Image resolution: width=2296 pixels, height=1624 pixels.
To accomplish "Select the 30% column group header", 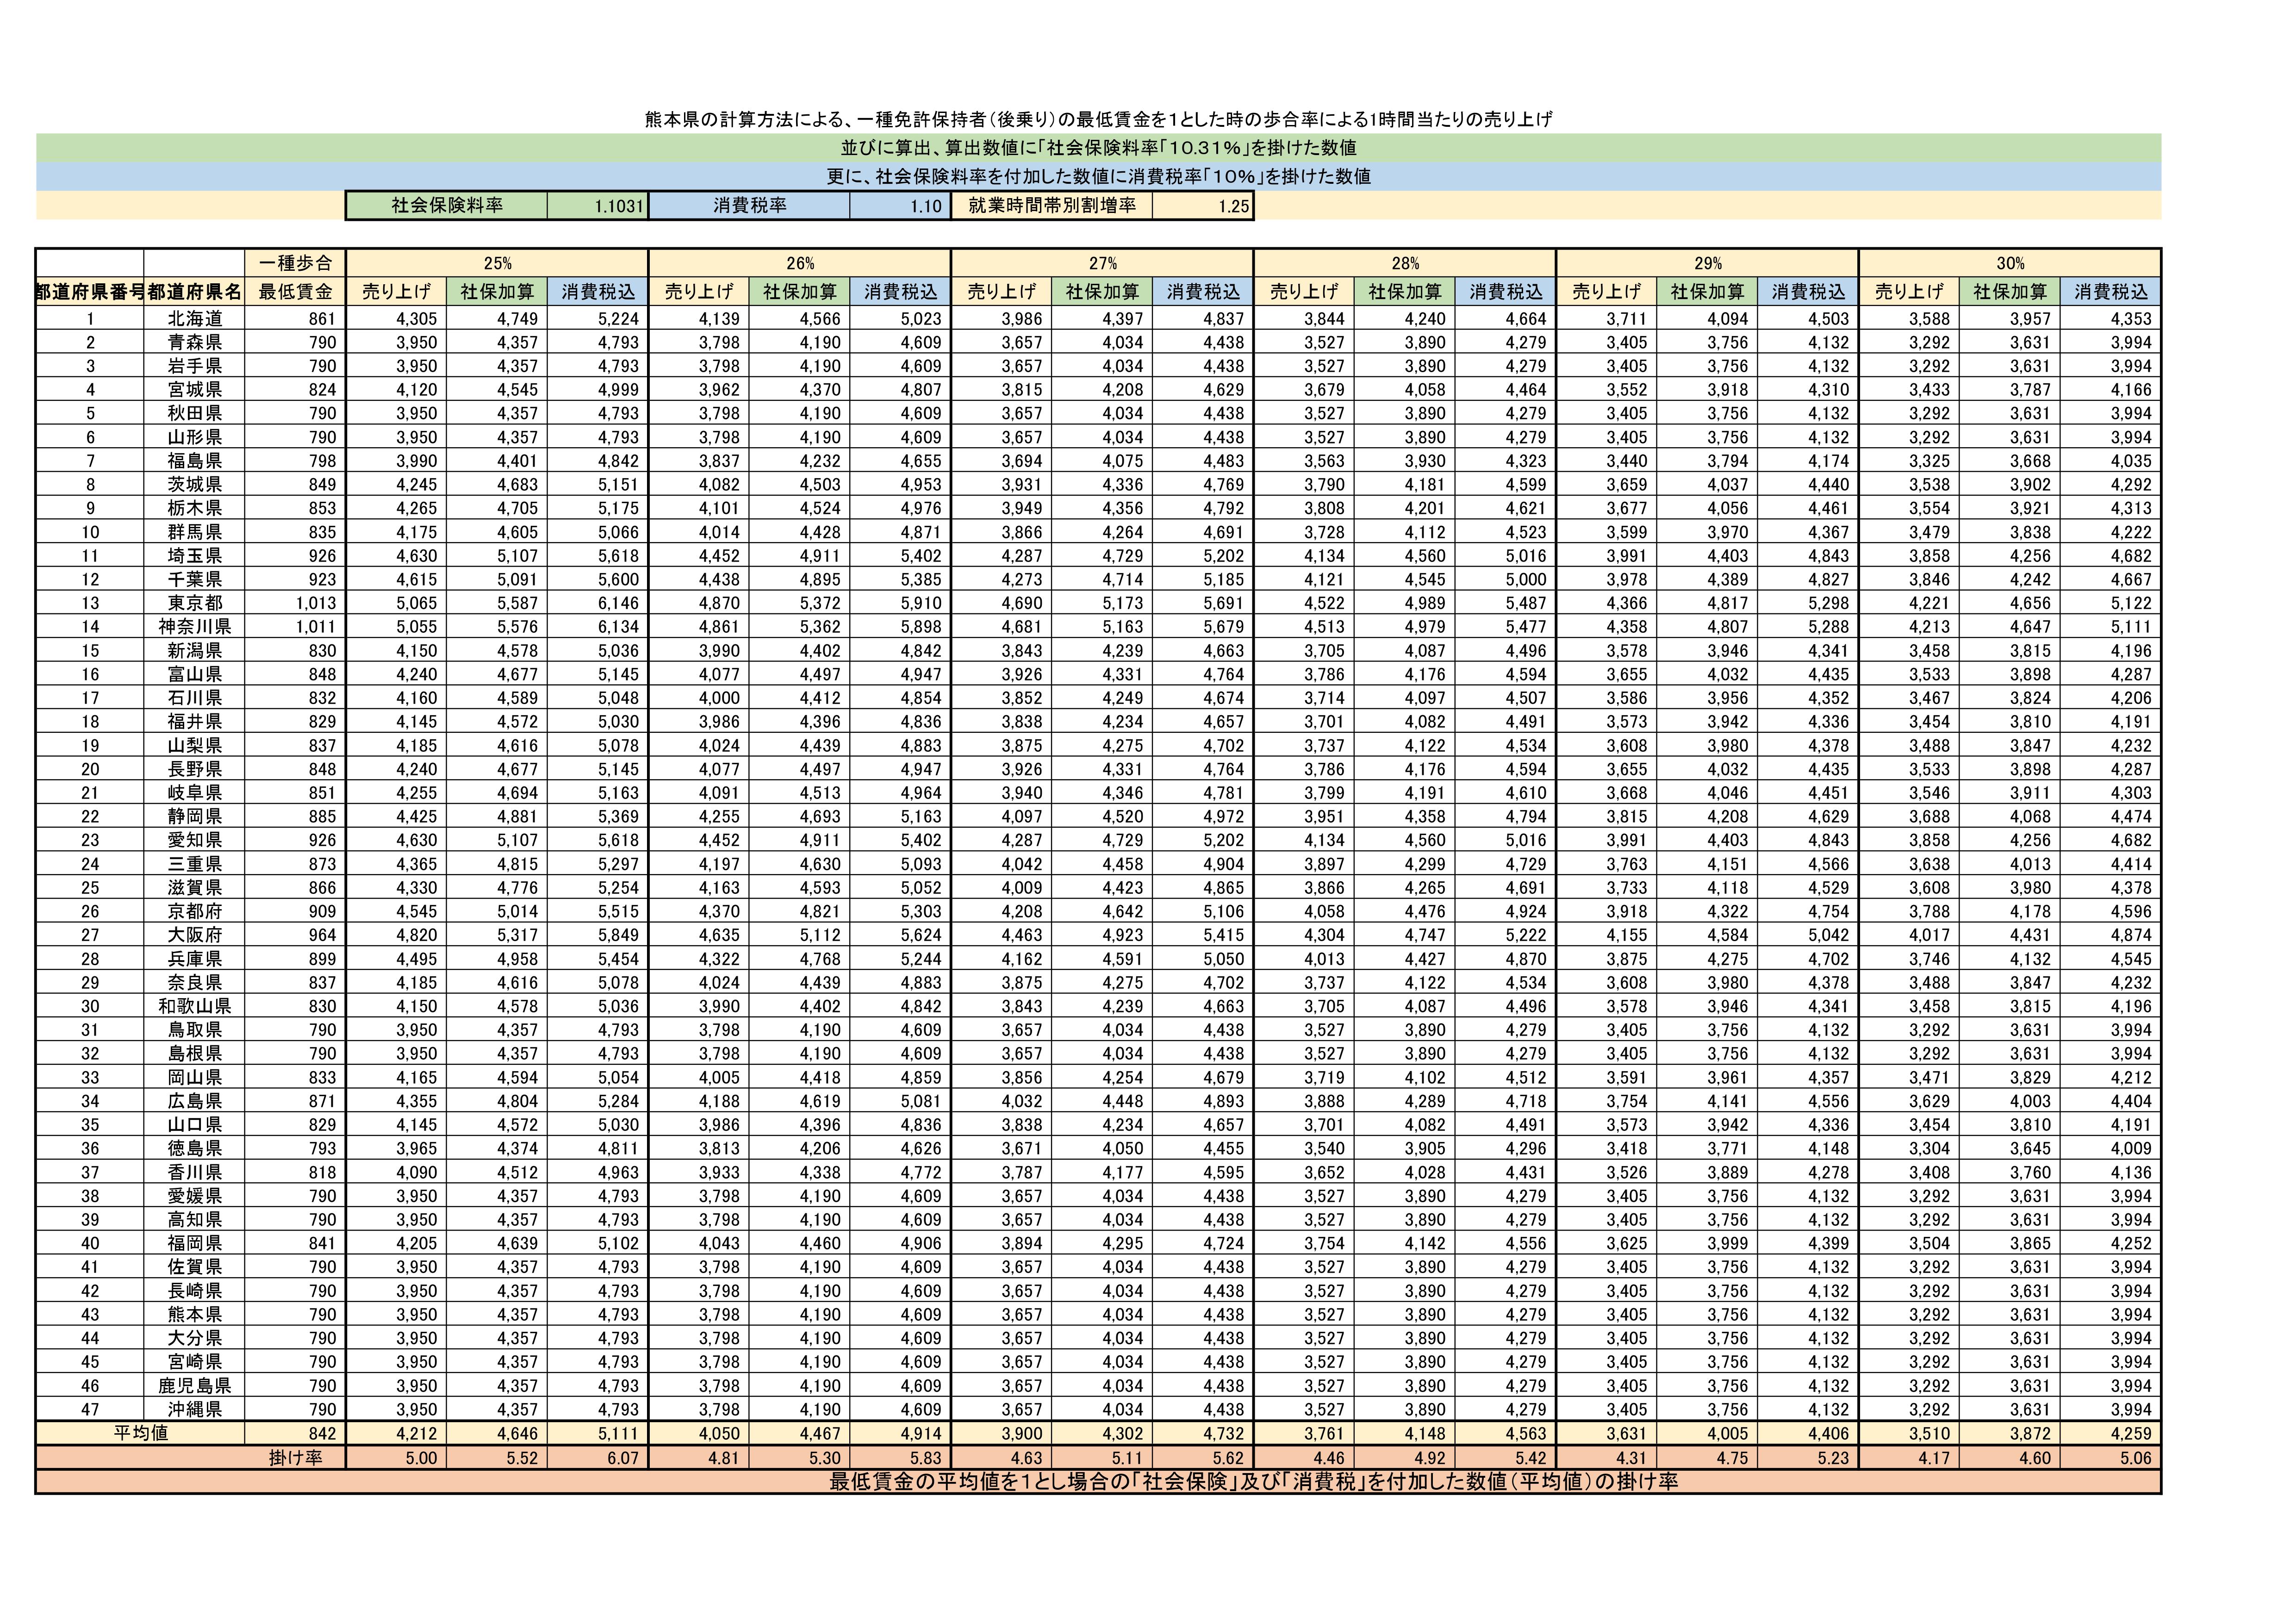I will tap(2010, 263).
